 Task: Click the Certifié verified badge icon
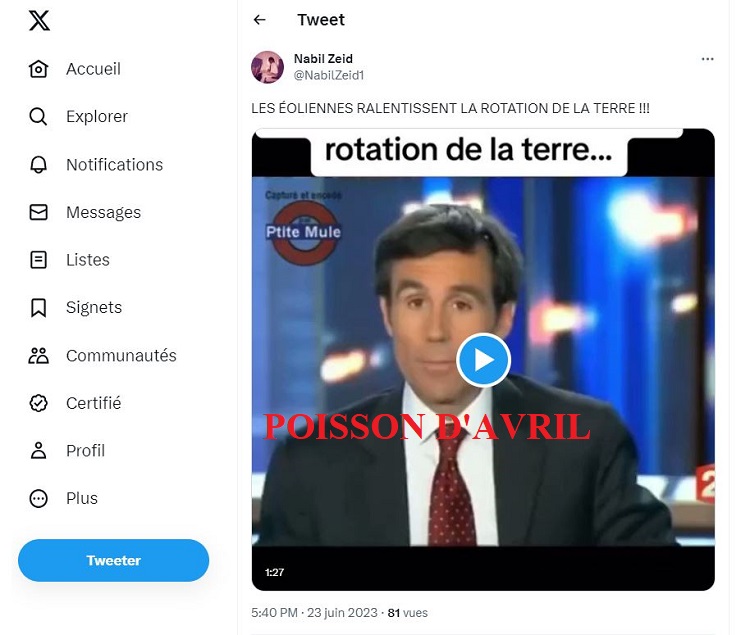(38, 403)
